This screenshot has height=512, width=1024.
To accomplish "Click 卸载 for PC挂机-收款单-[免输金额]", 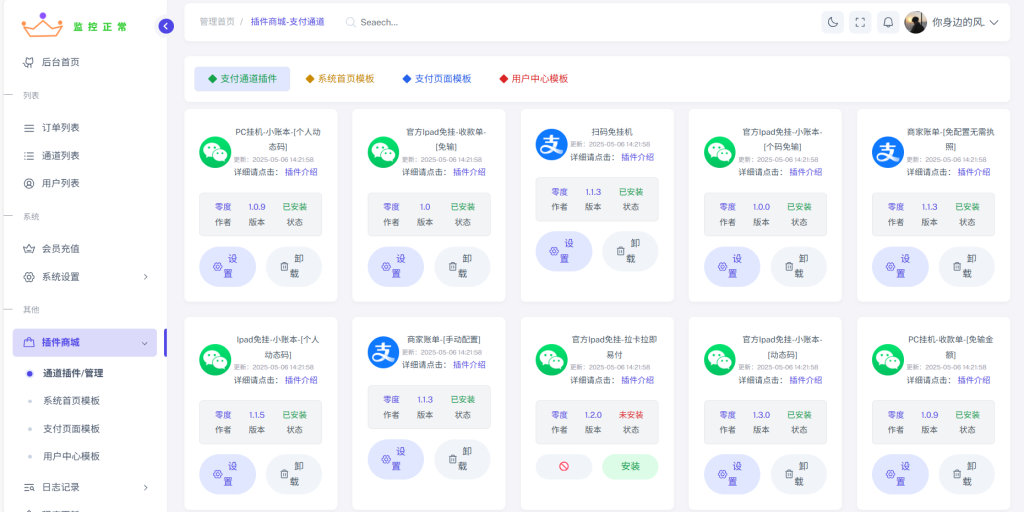I will [967, 474].
